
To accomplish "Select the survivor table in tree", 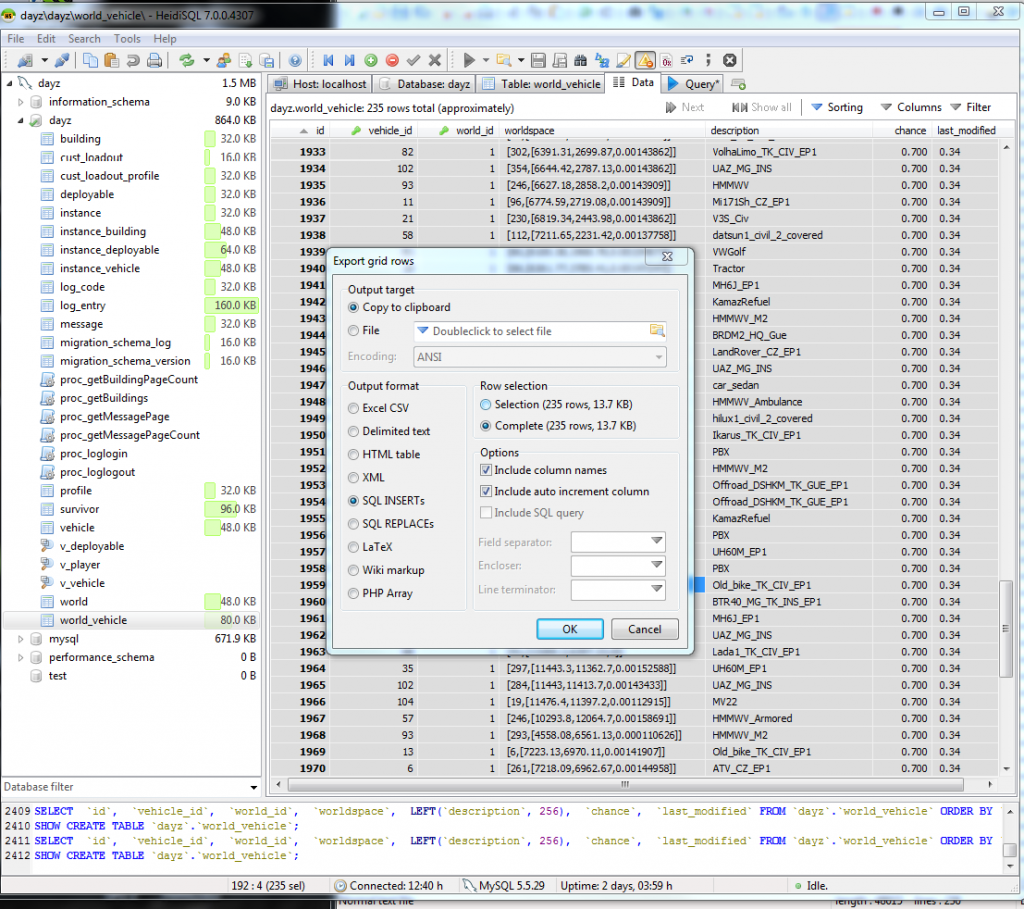I will 79,509.
